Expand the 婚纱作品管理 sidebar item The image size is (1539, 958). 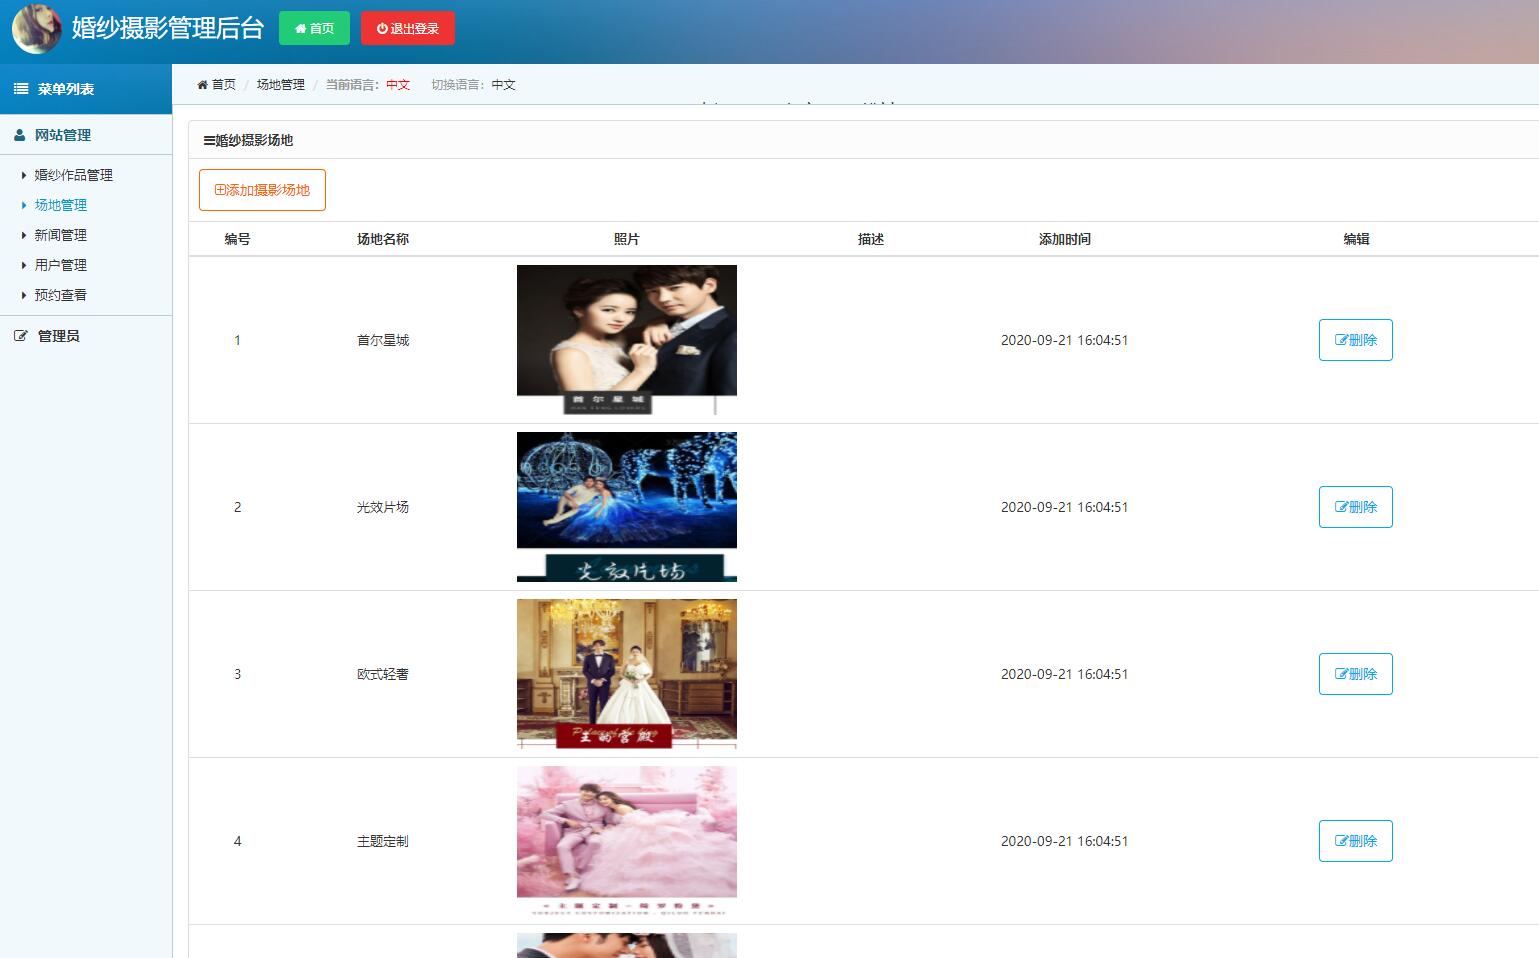point(75,175)
